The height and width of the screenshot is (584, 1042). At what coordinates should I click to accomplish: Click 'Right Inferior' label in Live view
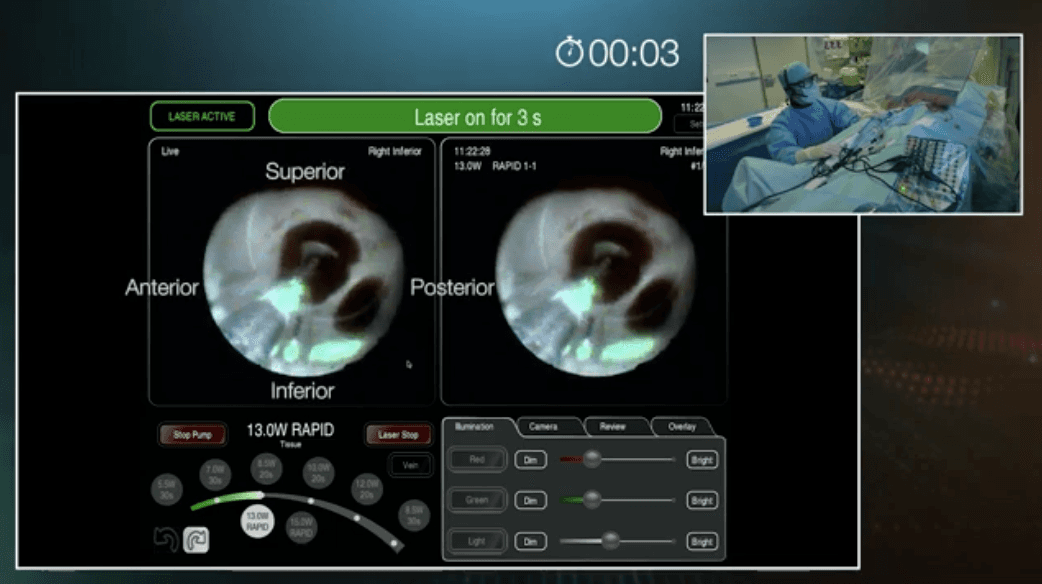click(395, 151)
